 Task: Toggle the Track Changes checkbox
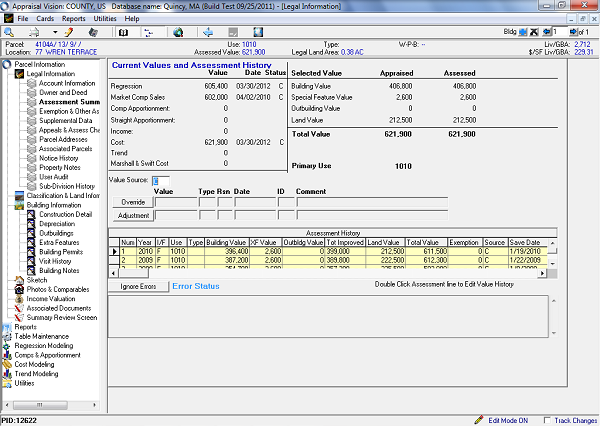546,421
